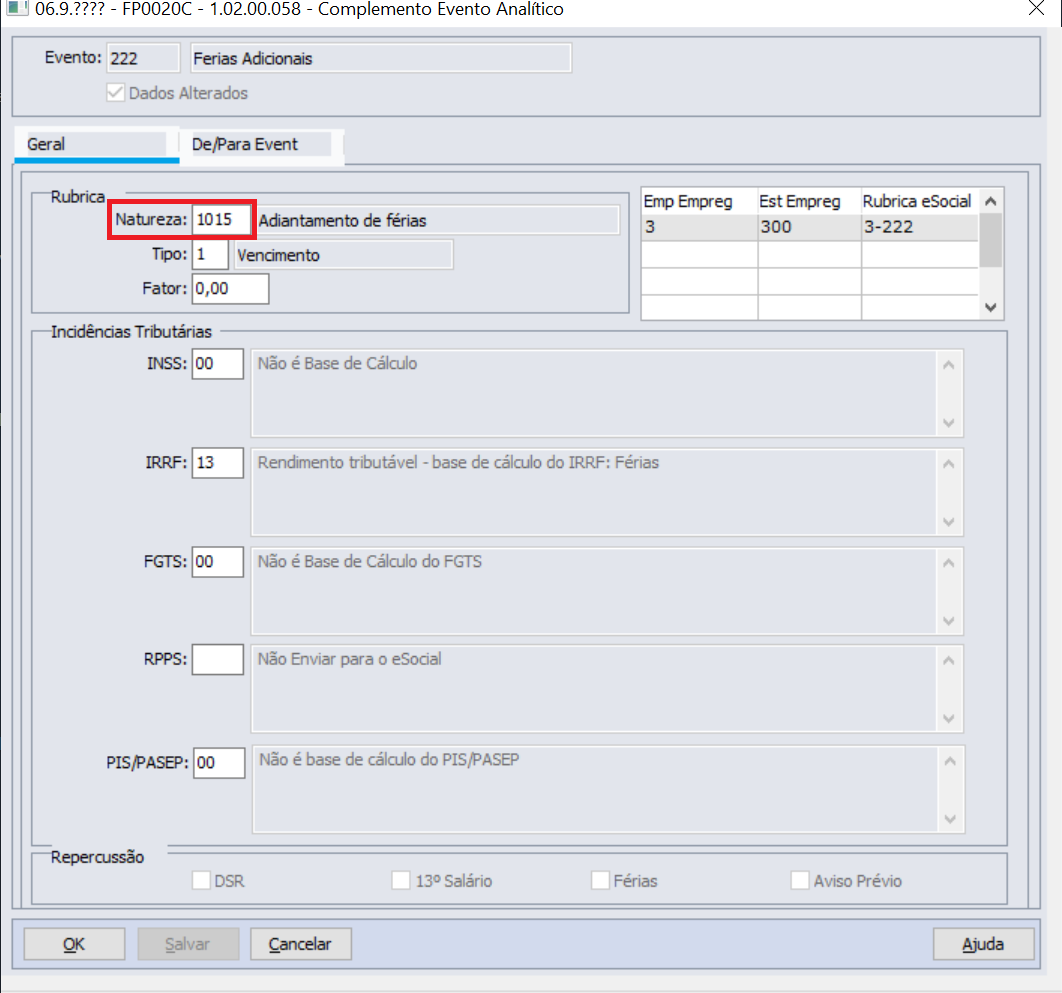Click the Tipo code field

pyautogui.click(x=210, y=255)
